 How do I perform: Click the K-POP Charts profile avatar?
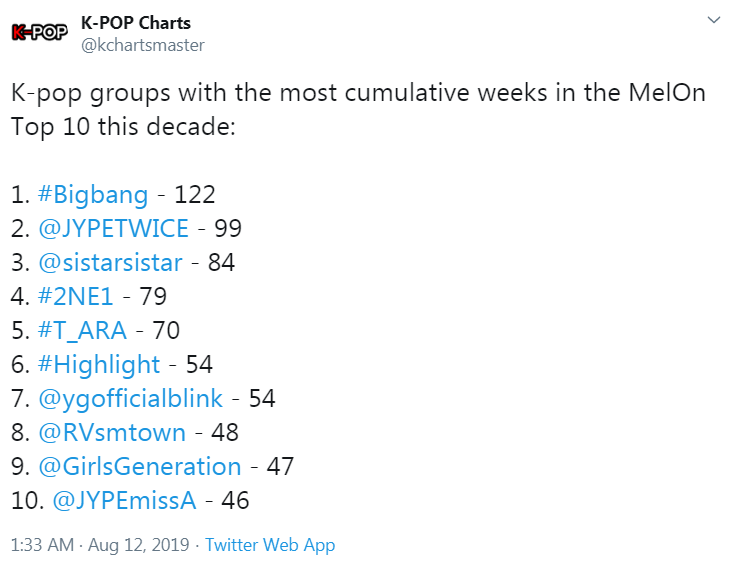[x=39, y=32]
